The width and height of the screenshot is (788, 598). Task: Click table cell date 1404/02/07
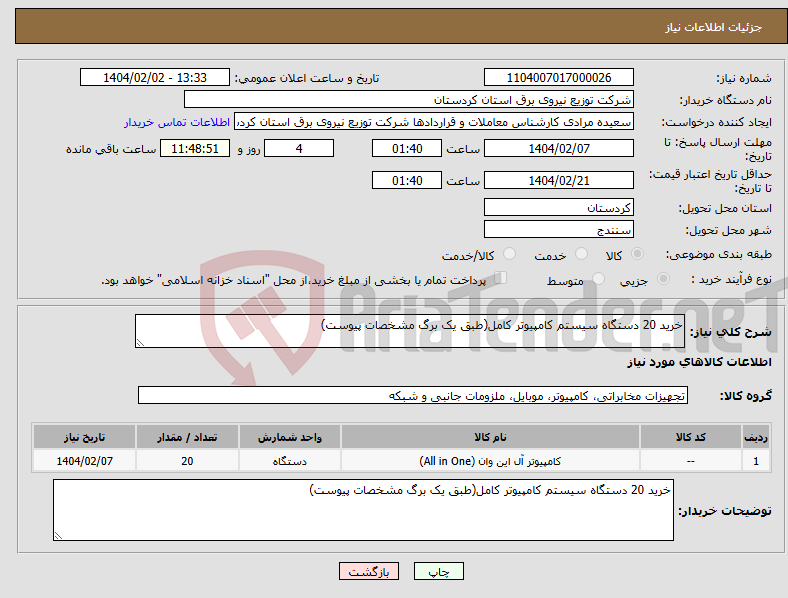point(84,461)
